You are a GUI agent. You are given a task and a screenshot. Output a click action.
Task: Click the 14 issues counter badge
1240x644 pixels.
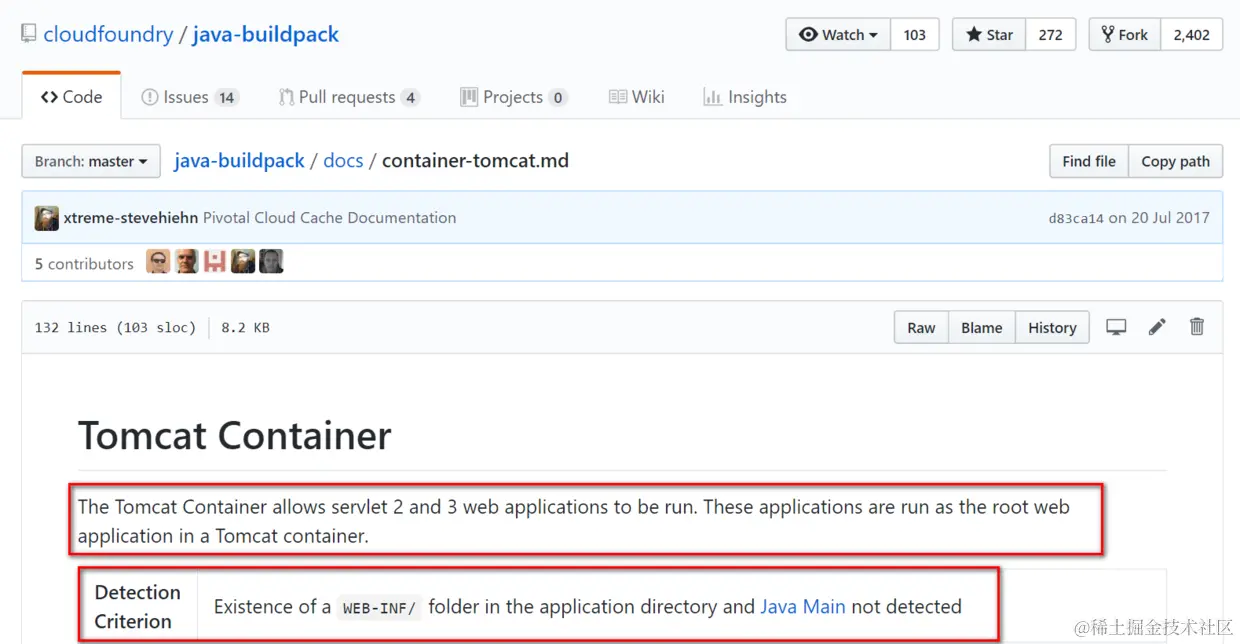pos(227,98)
